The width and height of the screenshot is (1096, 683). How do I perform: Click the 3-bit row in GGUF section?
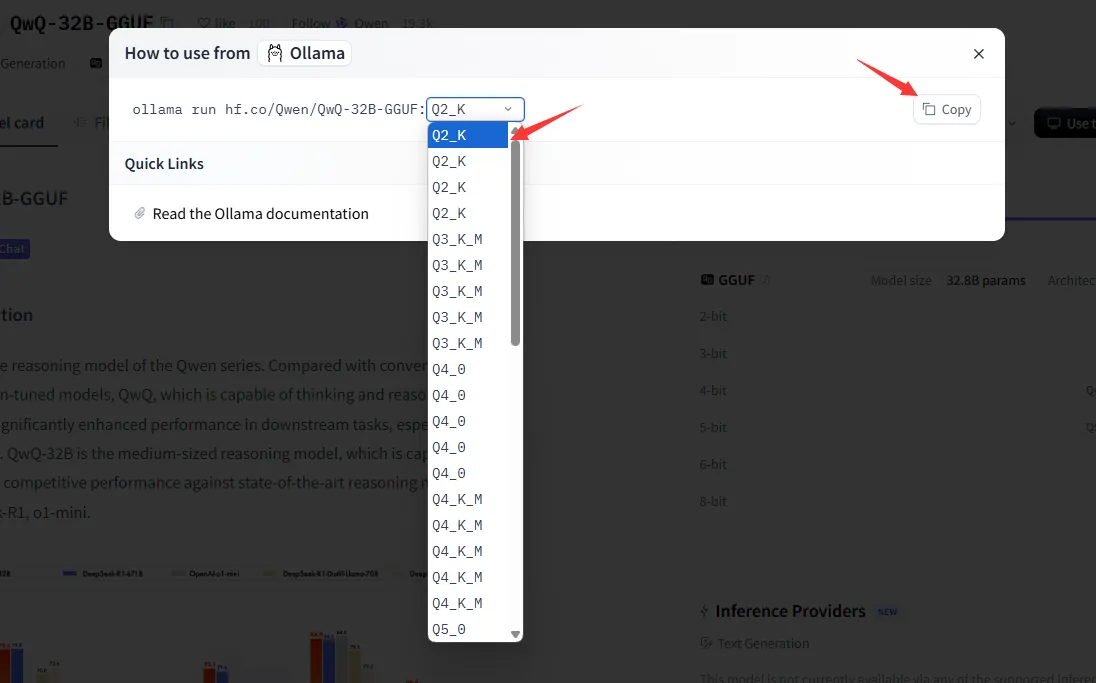(x=713, y=354)
